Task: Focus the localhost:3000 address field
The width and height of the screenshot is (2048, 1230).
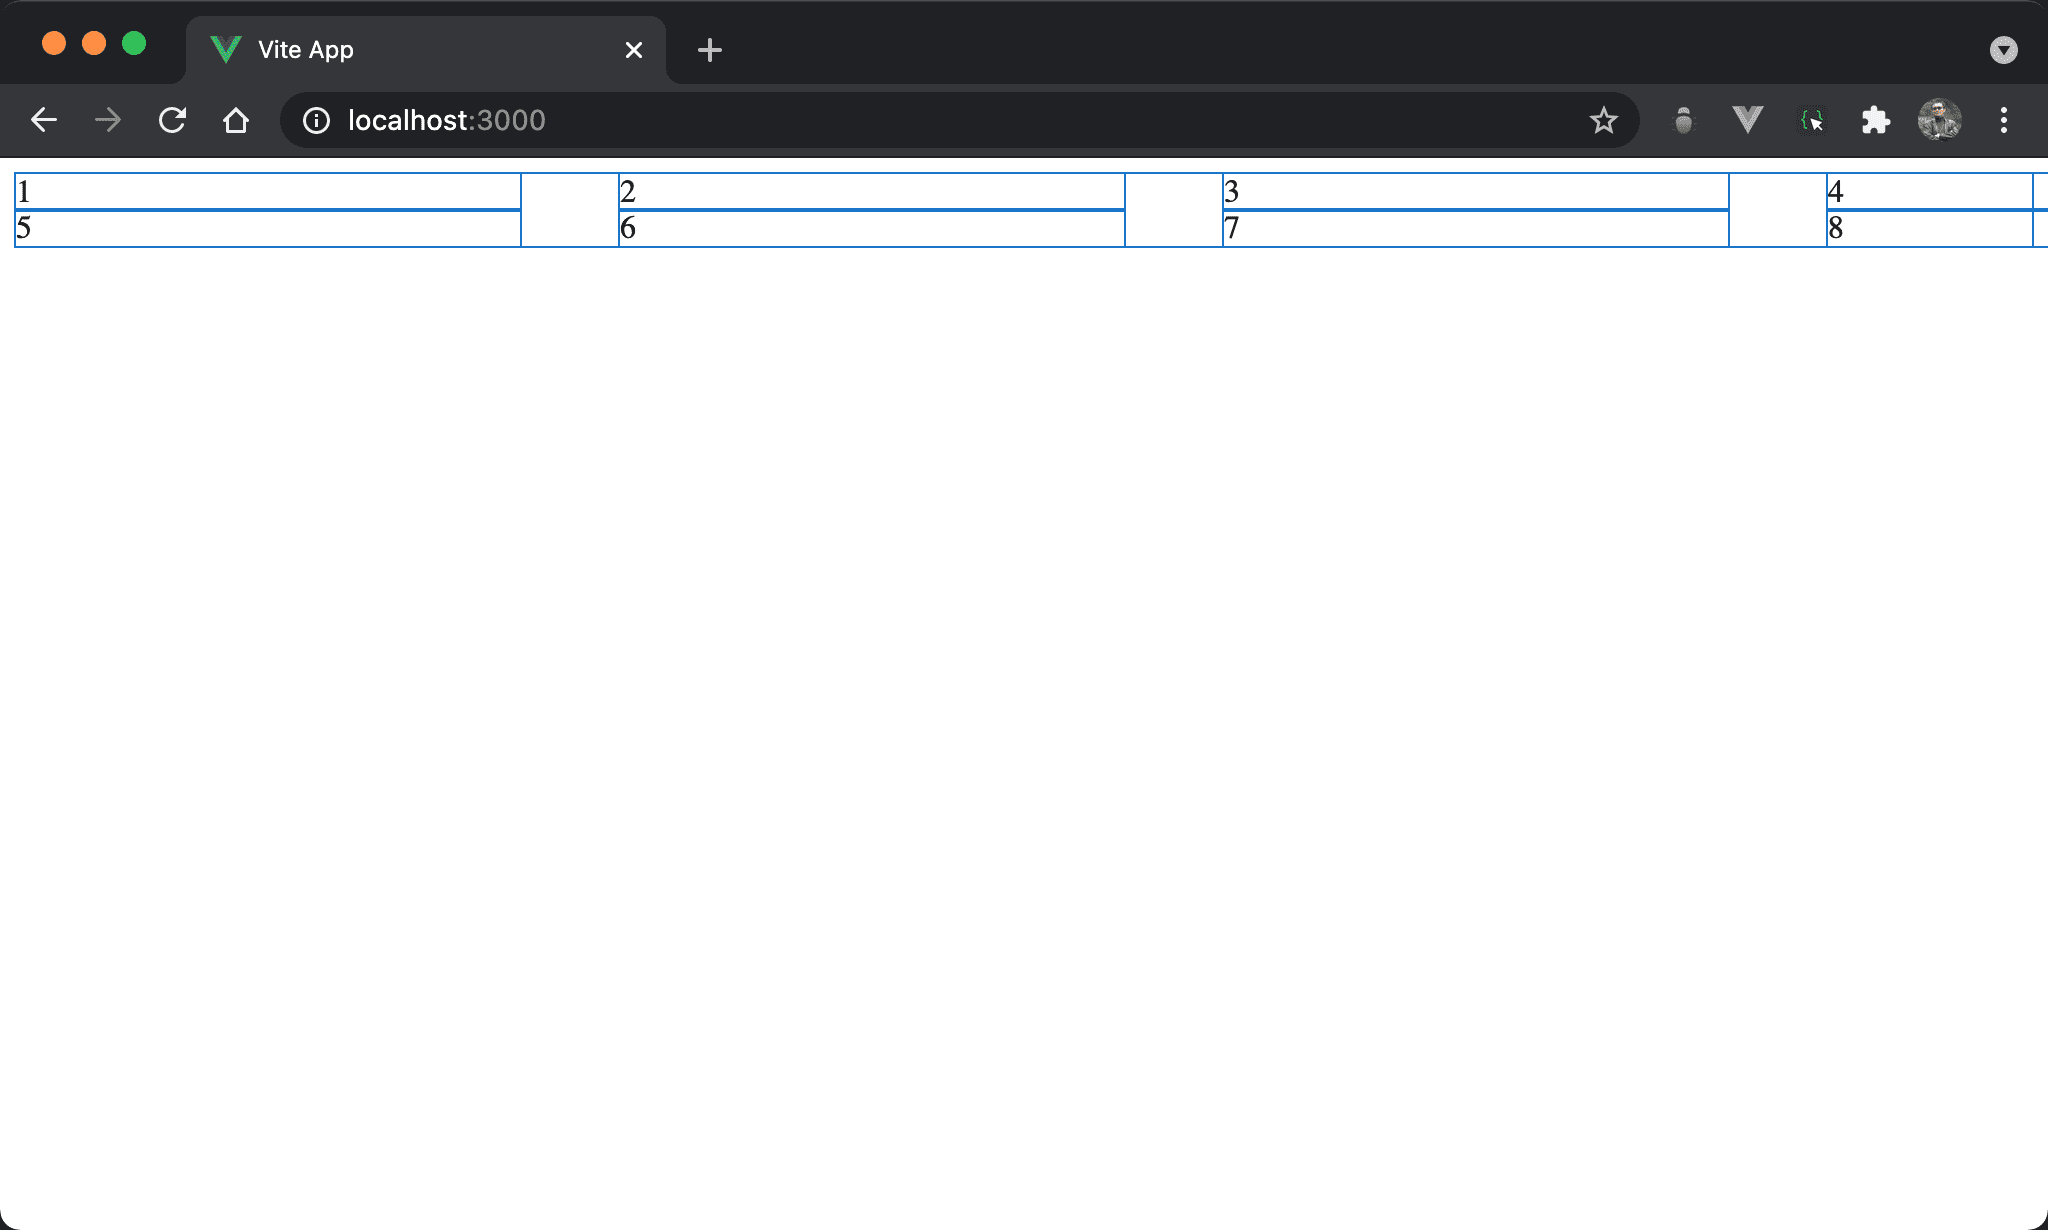Action: 900,121
